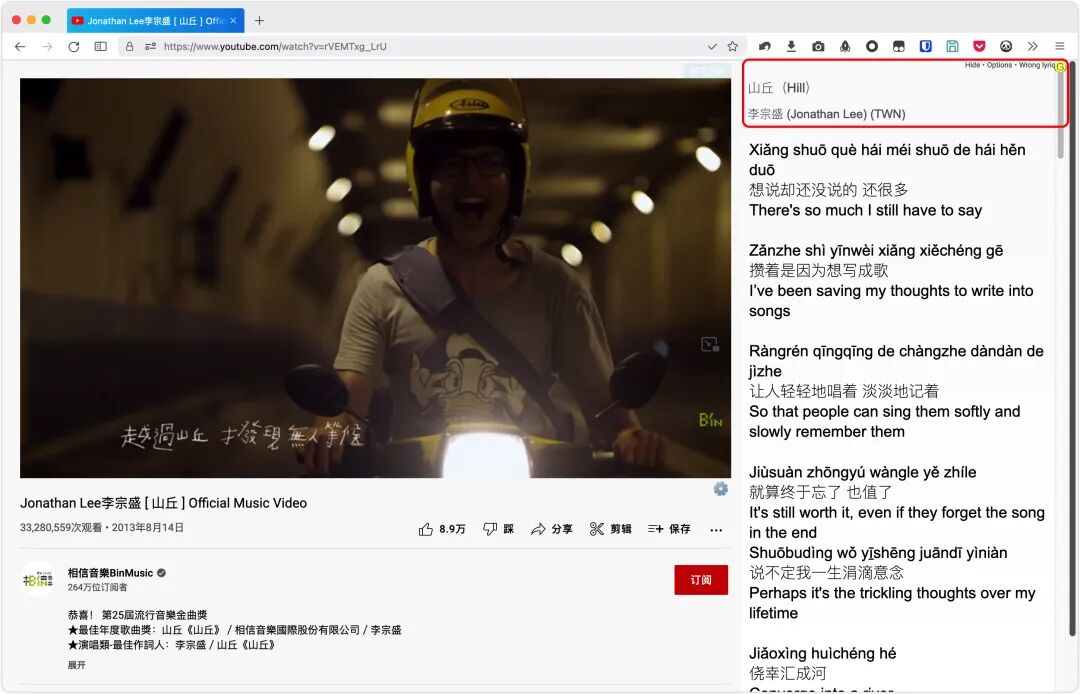1080x694 pixels.
Task: Expand more toolbar extensions chevron
Action: point(1032,46)
